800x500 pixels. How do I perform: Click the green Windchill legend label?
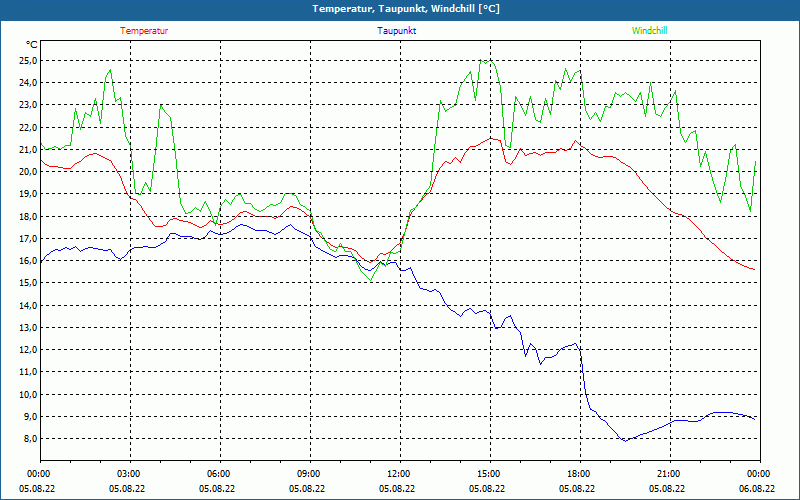coord(649,31)
